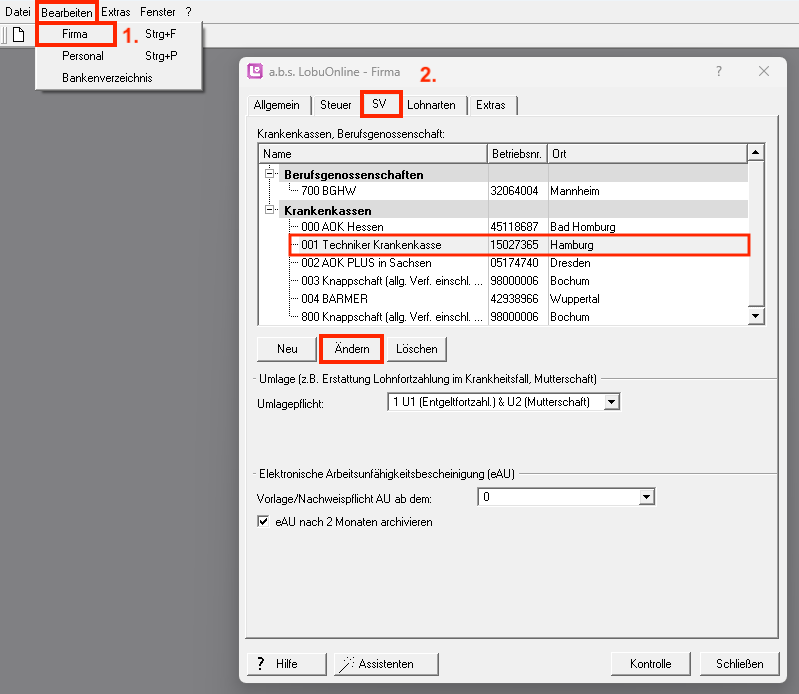Click the LobuOnline dialog title icon
The image size is (799, 694).
pyautogui.click(x=255, y=72)
